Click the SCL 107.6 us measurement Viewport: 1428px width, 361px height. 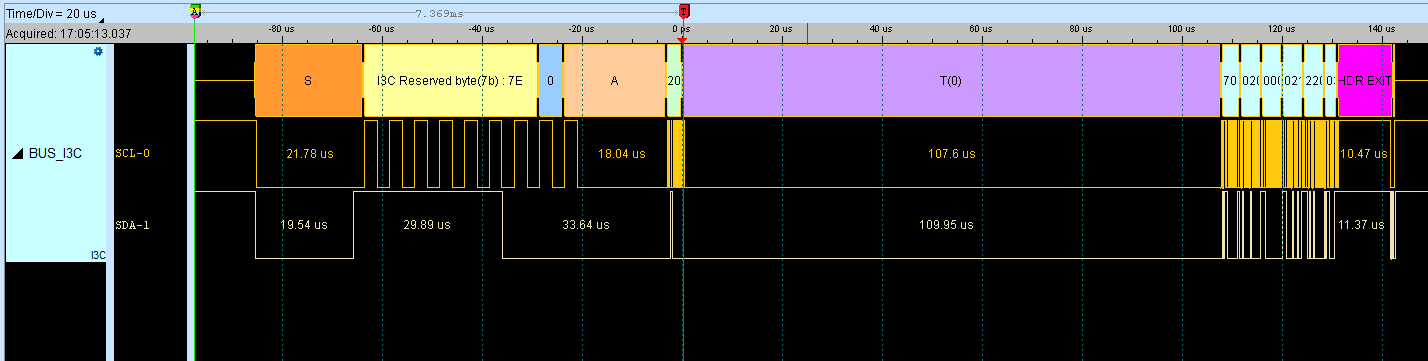click(x=952, y=154)
